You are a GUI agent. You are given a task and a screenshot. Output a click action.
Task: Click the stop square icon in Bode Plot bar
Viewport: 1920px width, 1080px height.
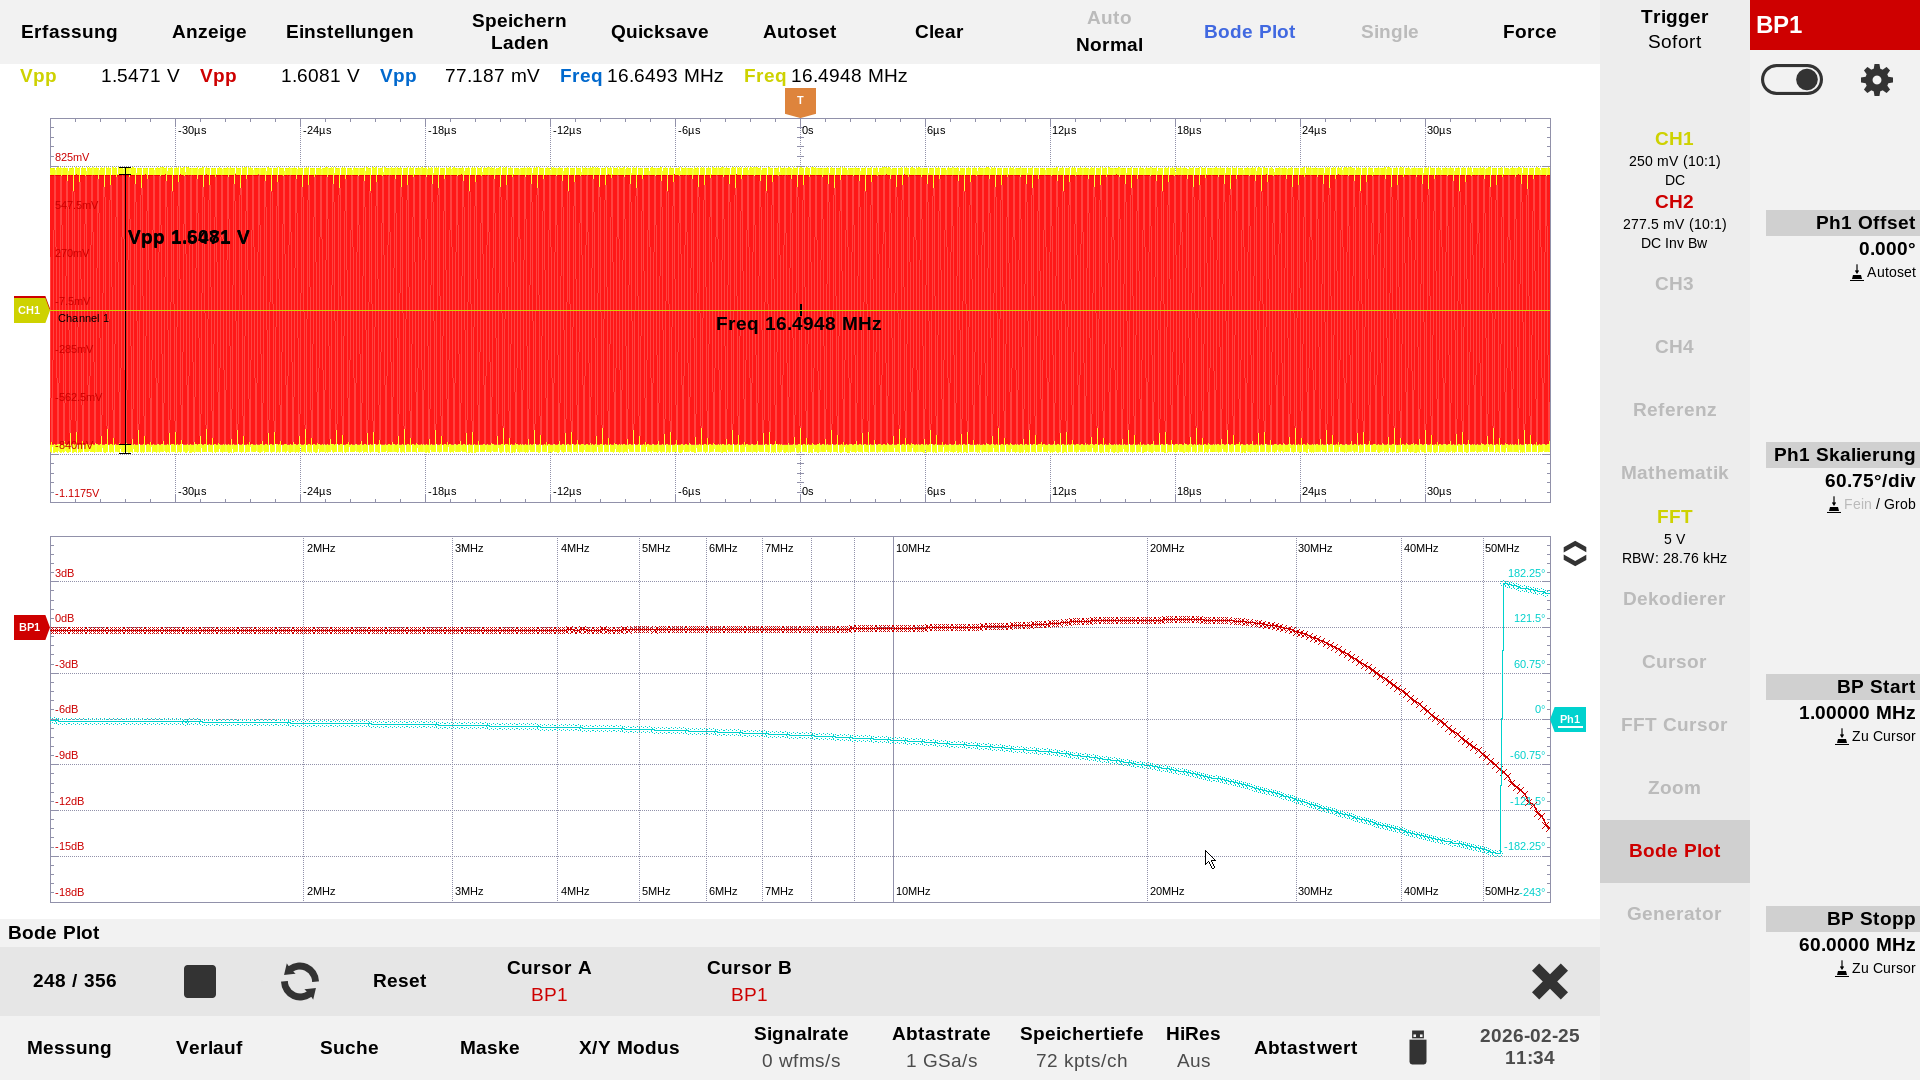[x=200, y=981]
